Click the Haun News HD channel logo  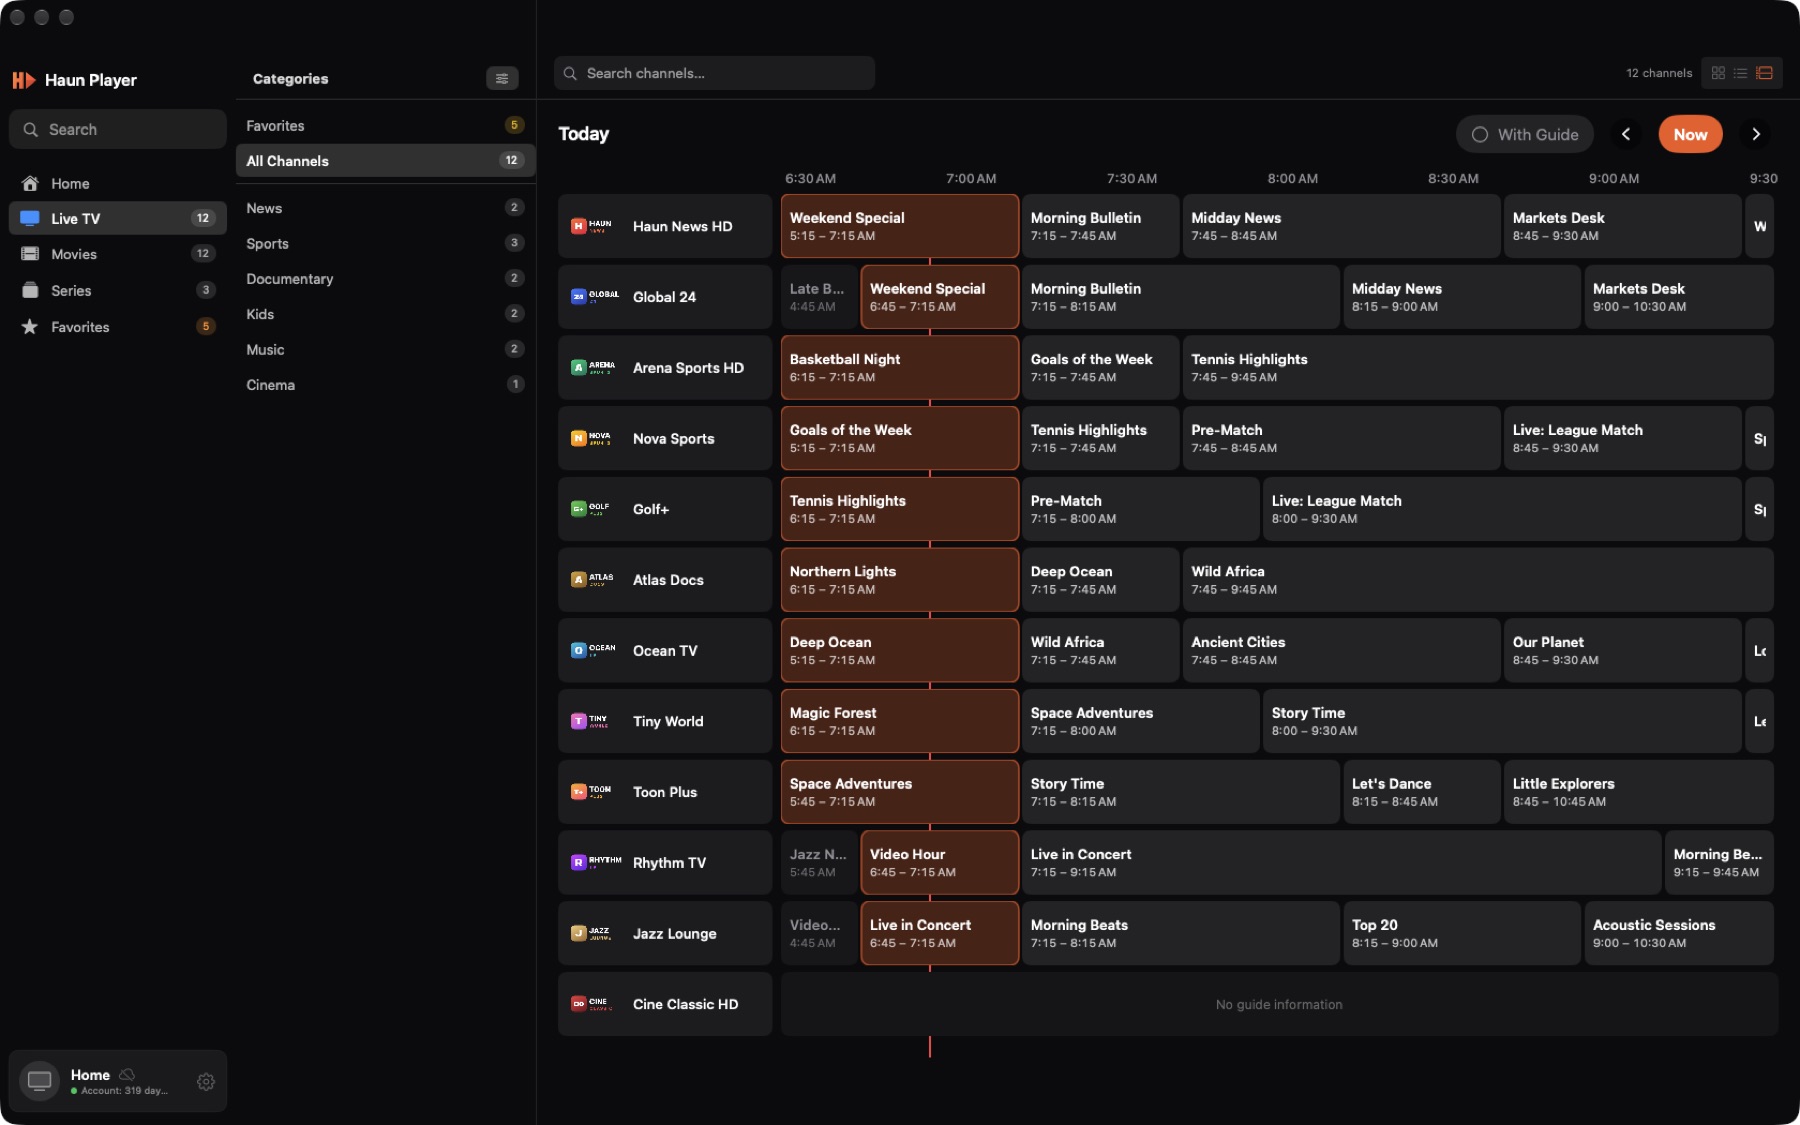592,226
